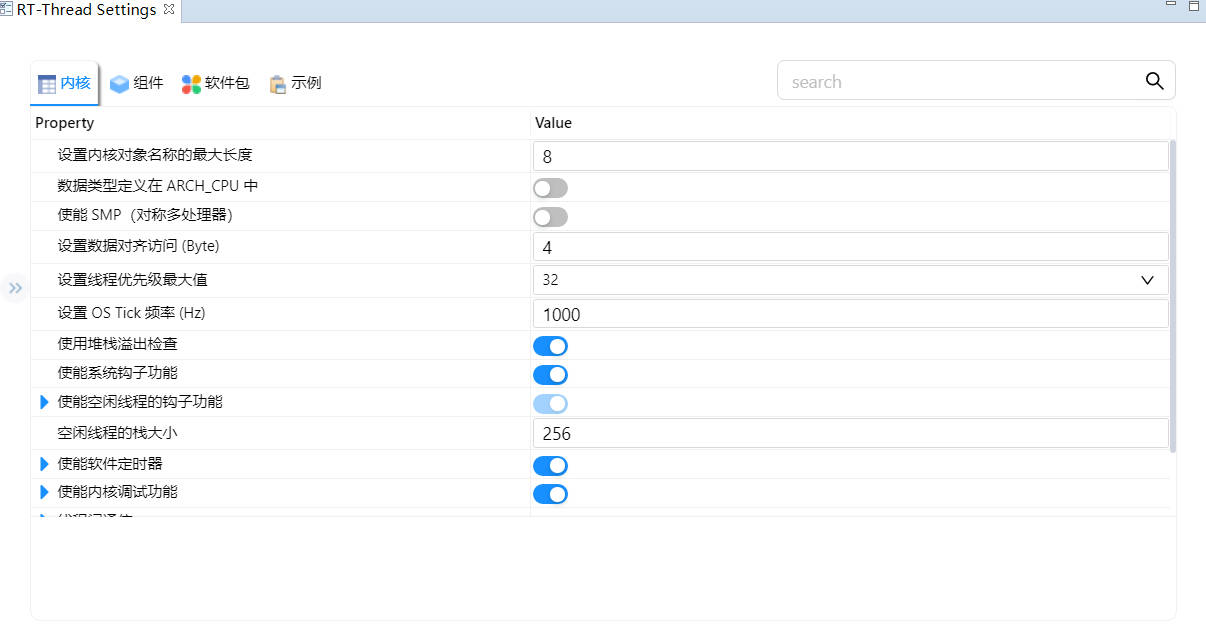Select the 设置数据对齐访问 (Byte) label
1206x632 pixels.
click(138, 246)
